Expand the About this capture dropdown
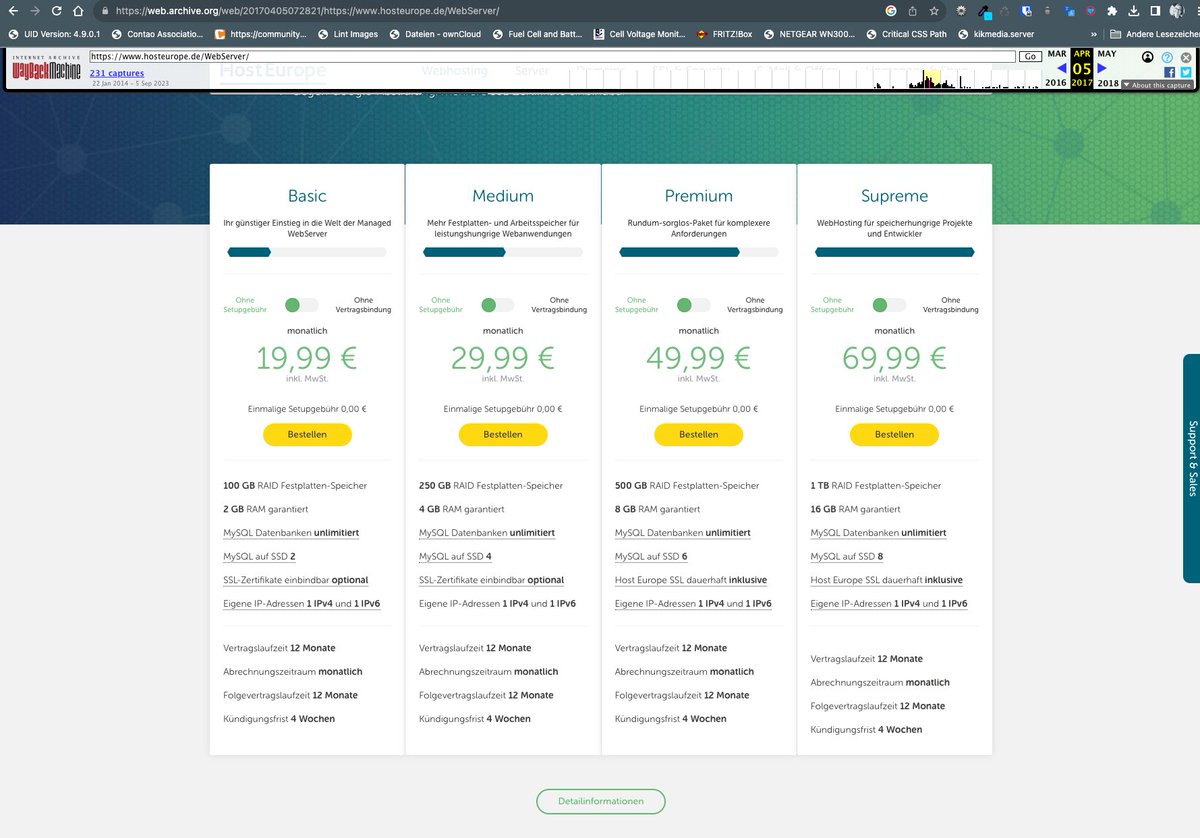Image resolution: width=1200 pixels, height=838 pixels. coord(1156,85)
